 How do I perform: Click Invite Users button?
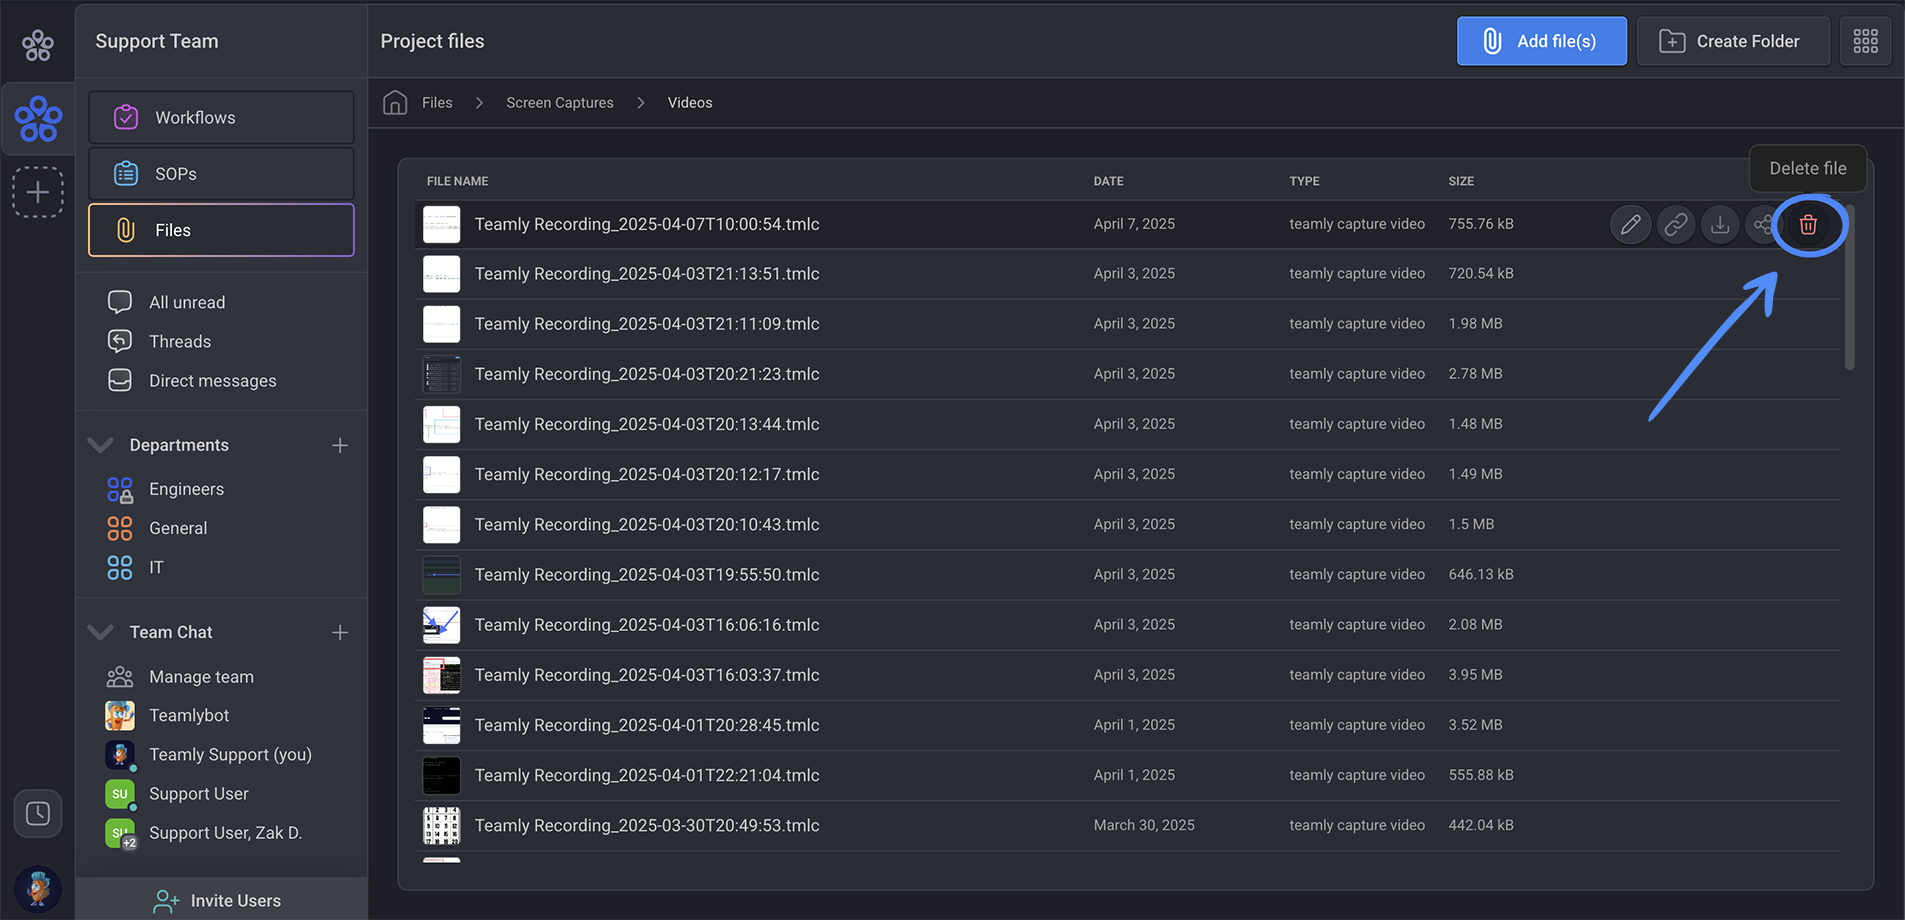(x=221, y=900)
